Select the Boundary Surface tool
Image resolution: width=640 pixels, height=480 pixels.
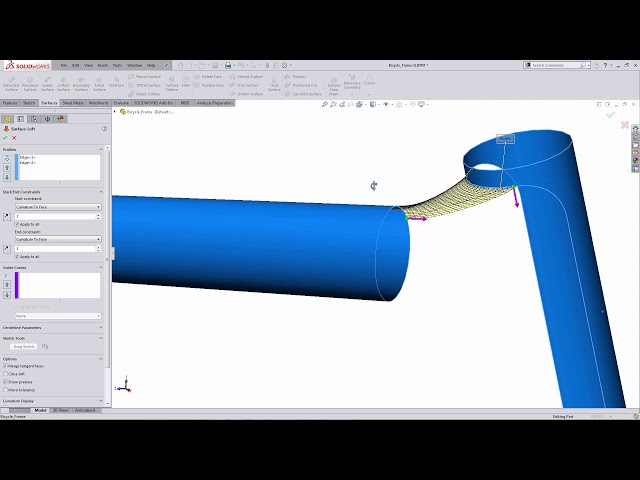[x=81, y=83]
